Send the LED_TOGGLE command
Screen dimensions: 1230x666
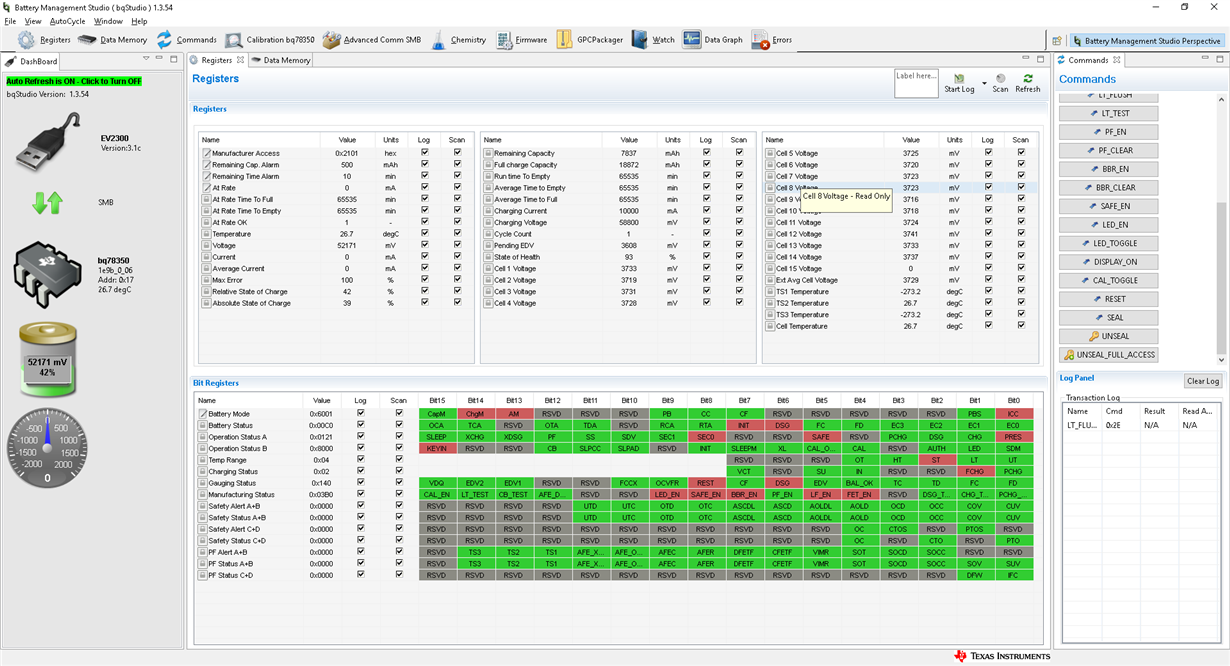[x=1108, y=243]
